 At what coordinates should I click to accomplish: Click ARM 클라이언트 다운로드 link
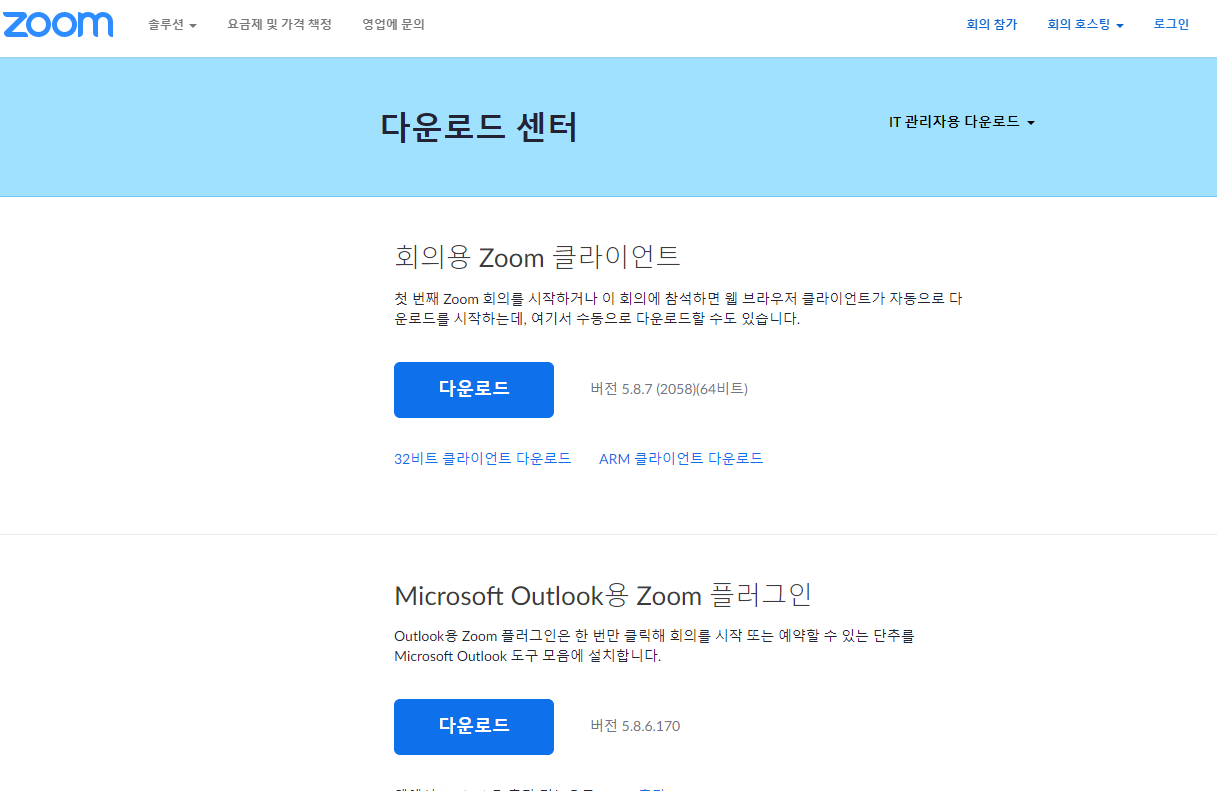pyautogui.click(x=681, y=458)
